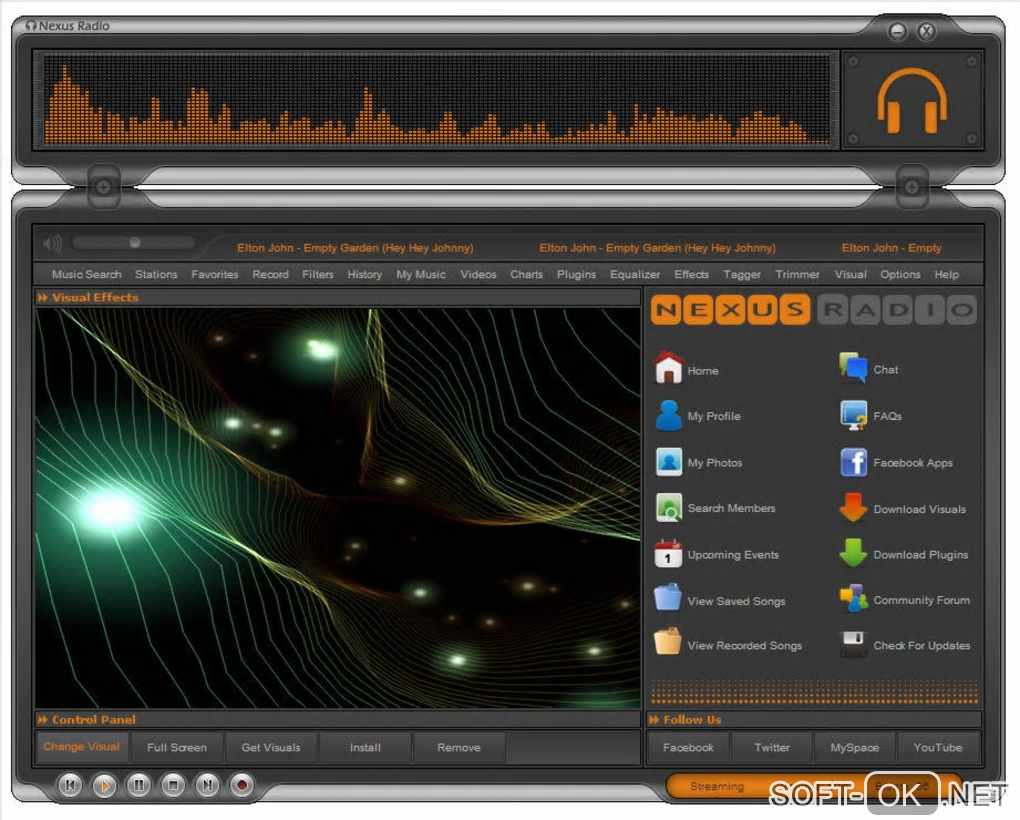Open the Twitter follow button
This screenshot has height=820, width=1020.
(772, 747)
